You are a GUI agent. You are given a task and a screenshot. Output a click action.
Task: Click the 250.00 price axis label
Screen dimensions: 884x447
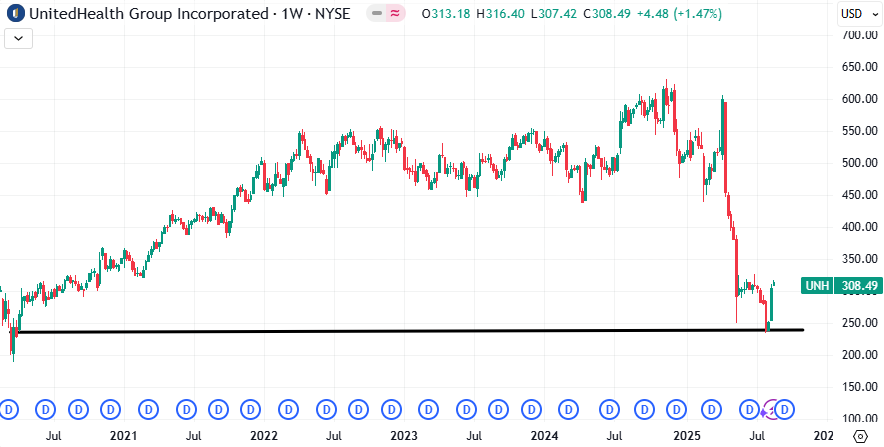(x=860, y=323)
